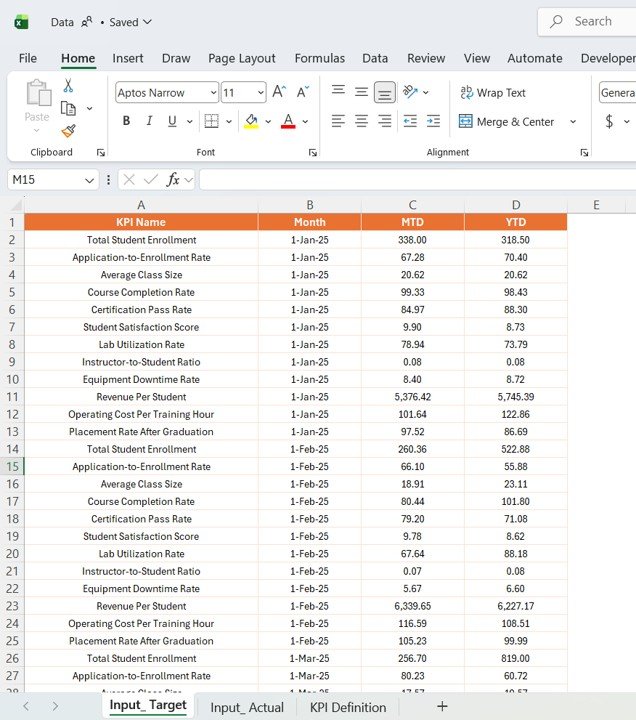Toggle Italic formatting
636x720 pixels.
[149, 121]
